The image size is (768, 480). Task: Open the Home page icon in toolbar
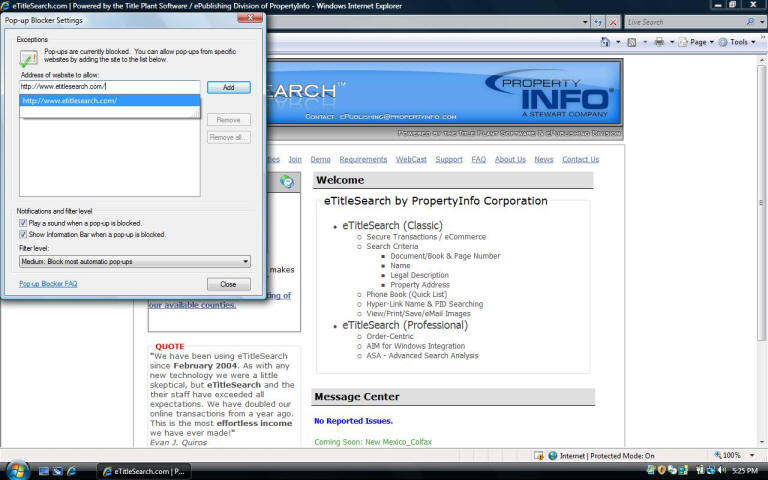[605, 42]
